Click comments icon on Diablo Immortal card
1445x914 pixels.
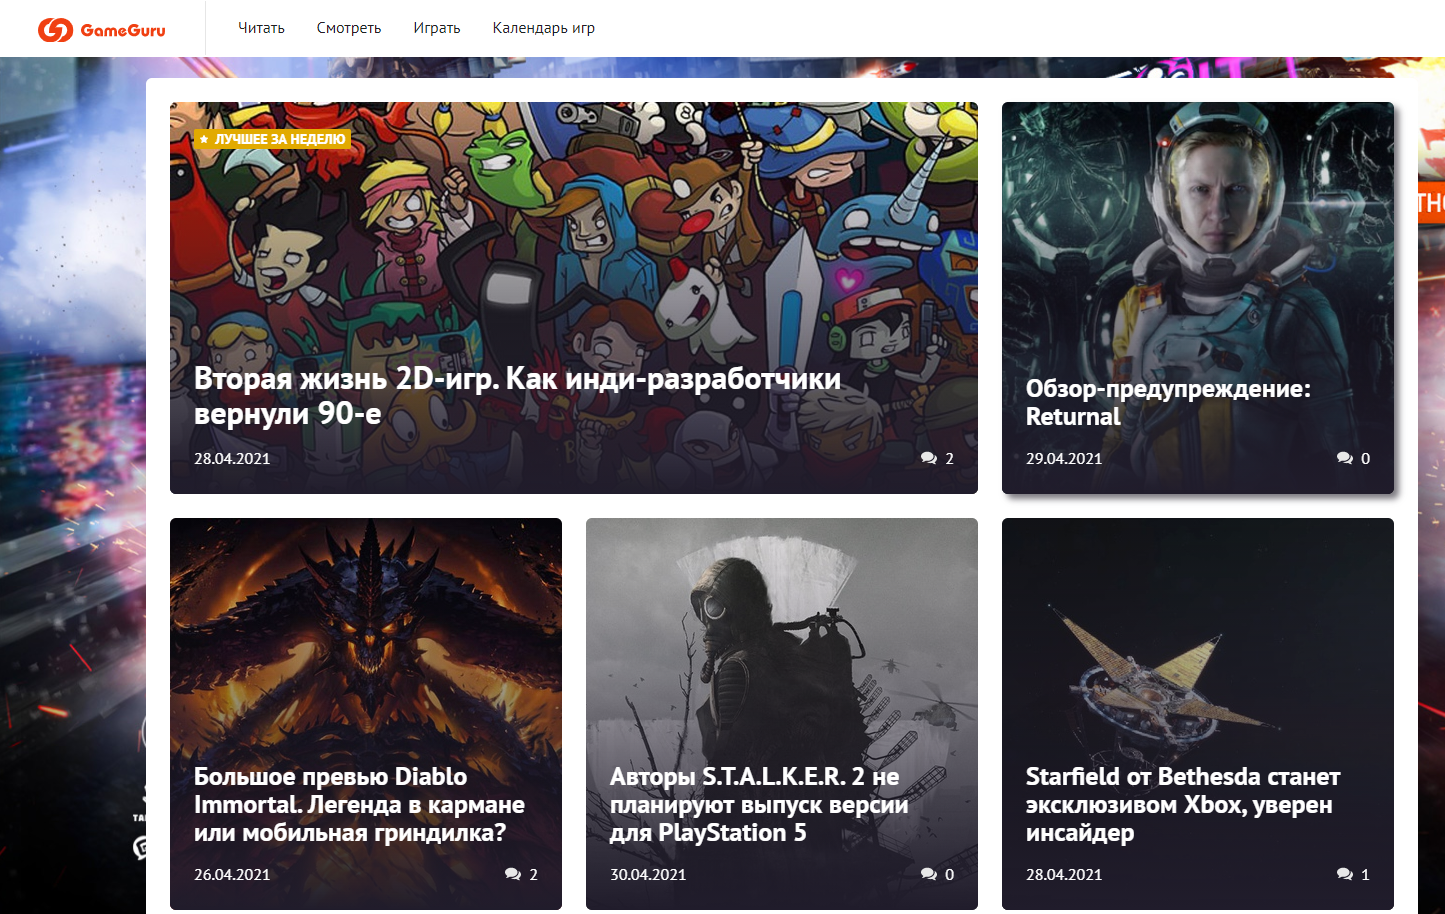[x=513, y=874]
